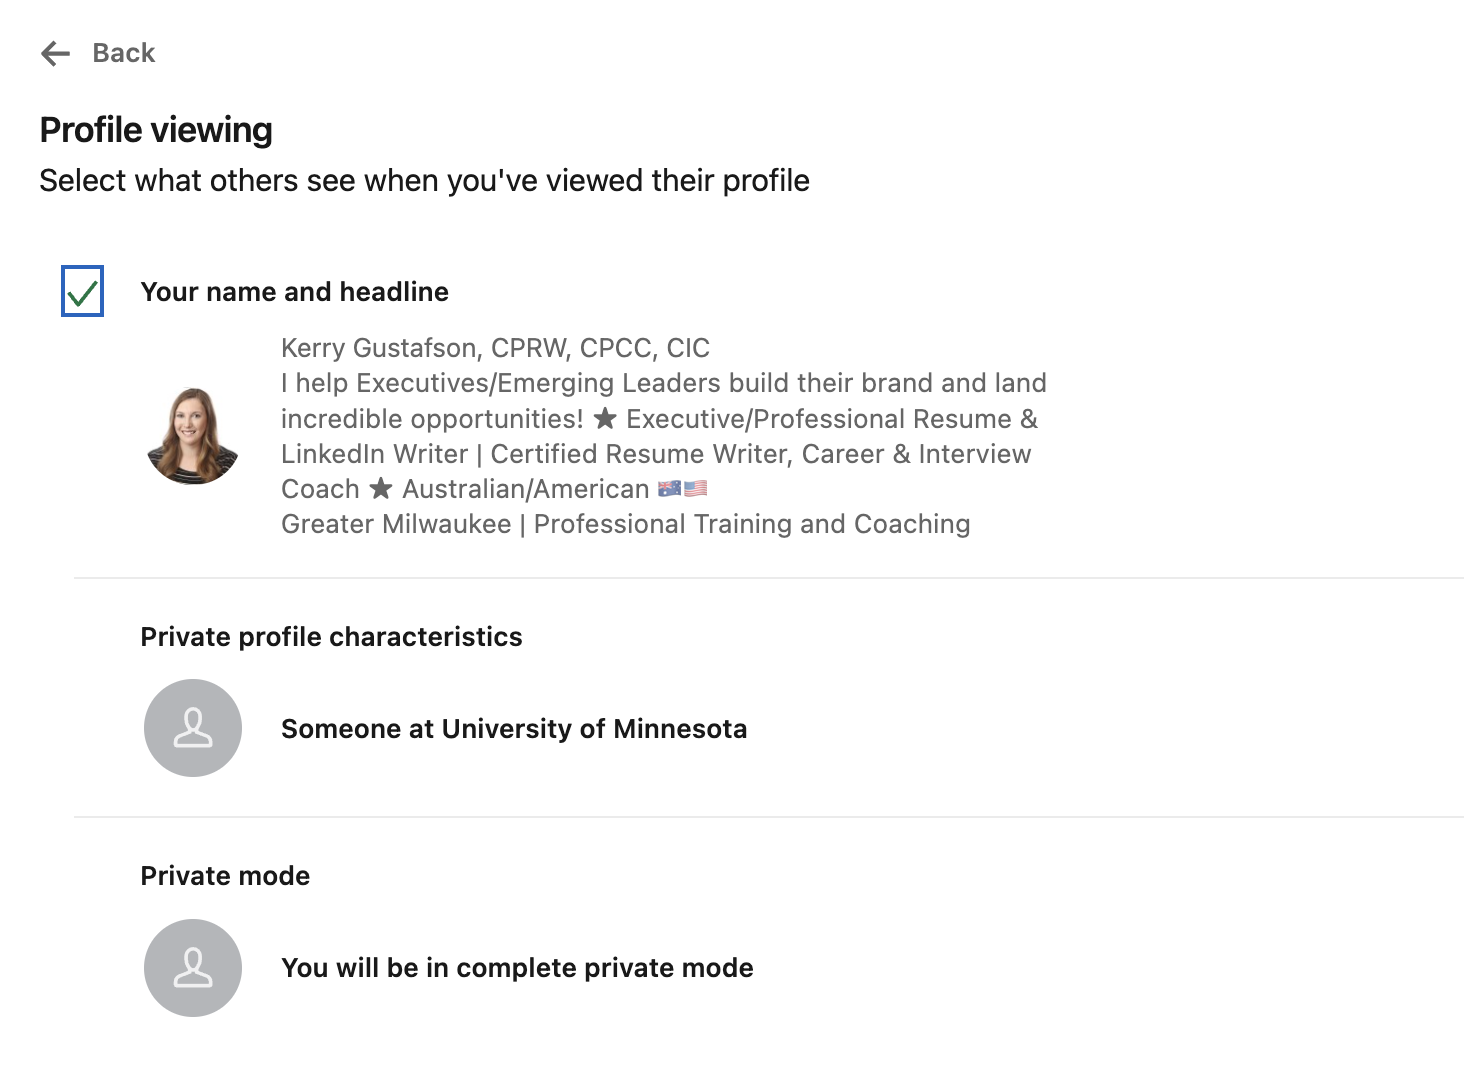Screen dimensions: 1464x1080
Task: Click the Private profile characteristics section
Action: 331,636
